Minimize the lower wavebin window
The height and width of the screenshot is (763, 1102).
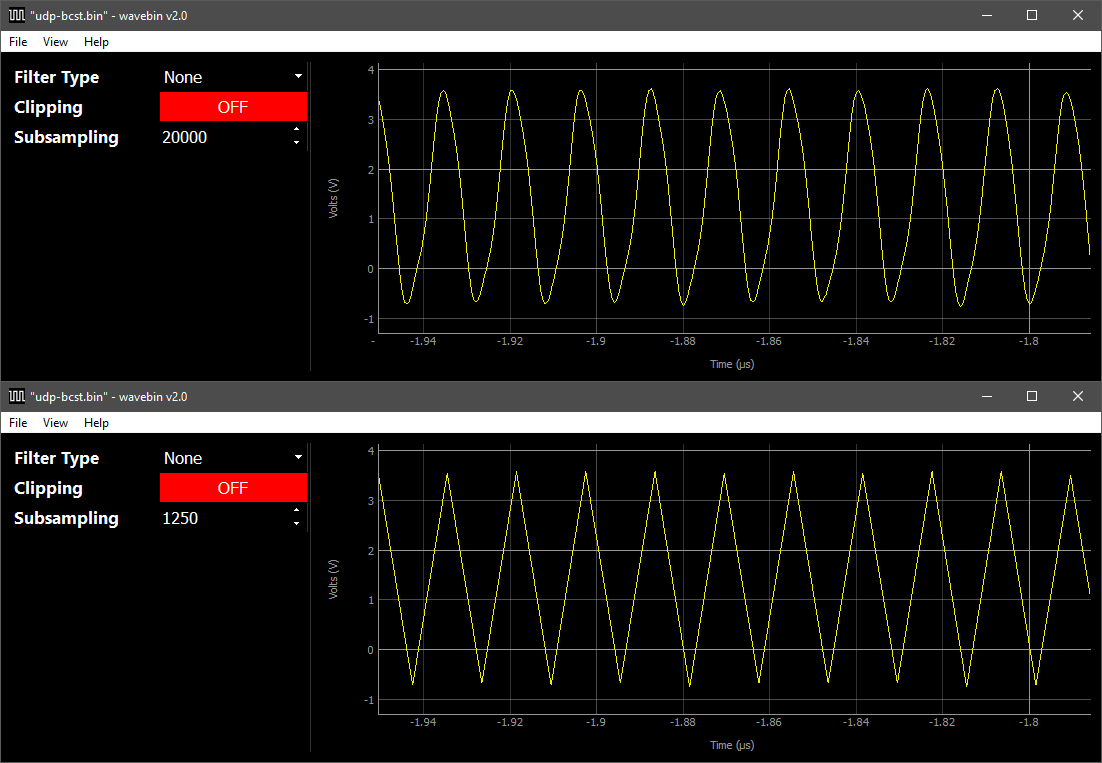coord(986,396)
